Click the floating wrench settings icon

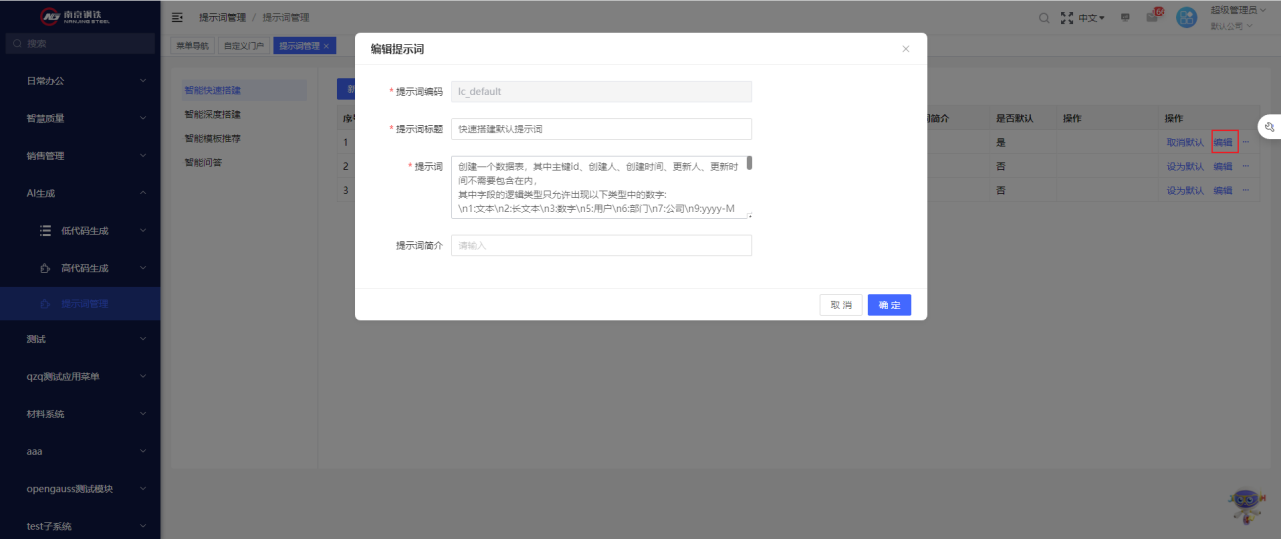(1269, 127)
